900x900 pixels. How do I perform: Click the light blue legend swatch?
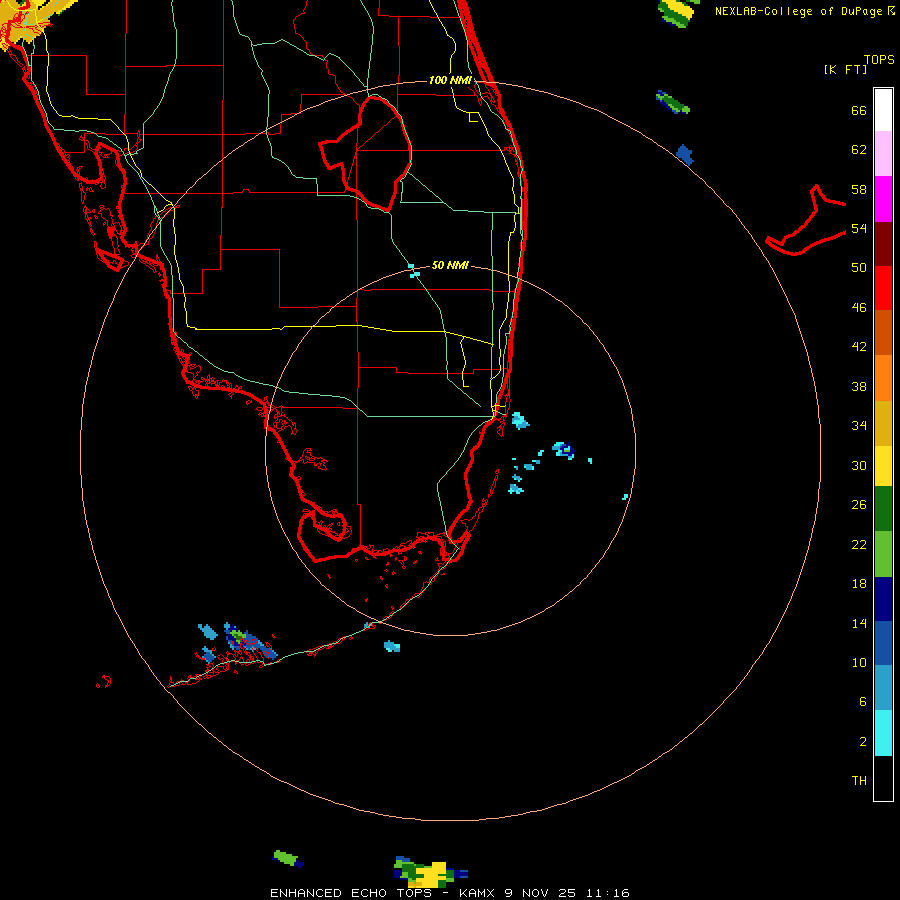(883, 688)
